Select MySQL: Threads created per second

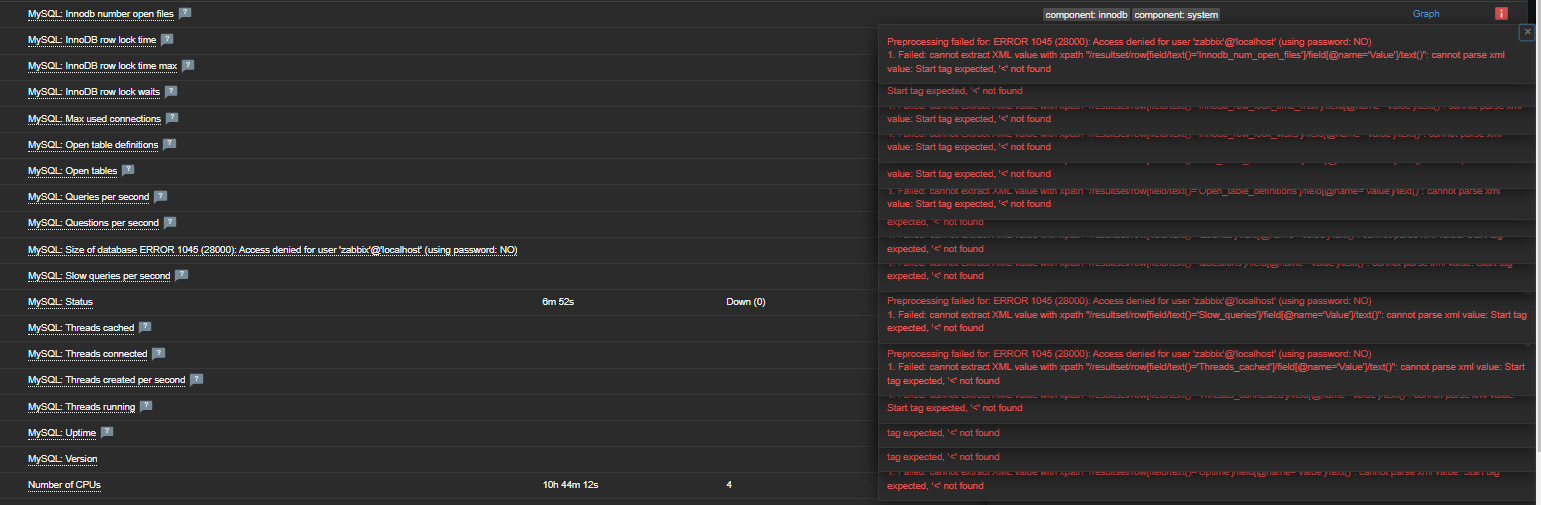[106, 380]
